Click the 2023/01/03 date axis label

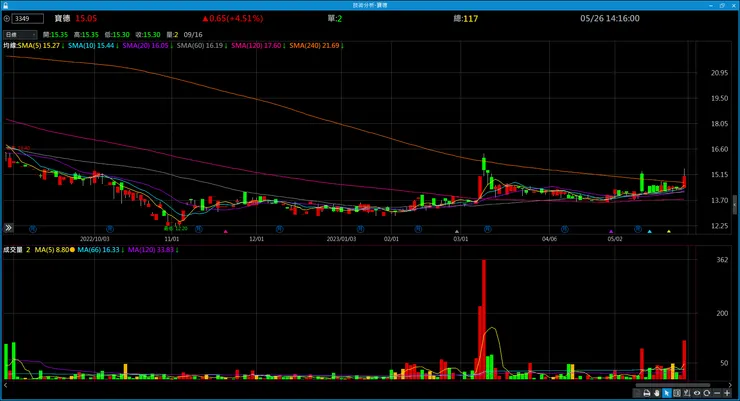tap(341, 239)
